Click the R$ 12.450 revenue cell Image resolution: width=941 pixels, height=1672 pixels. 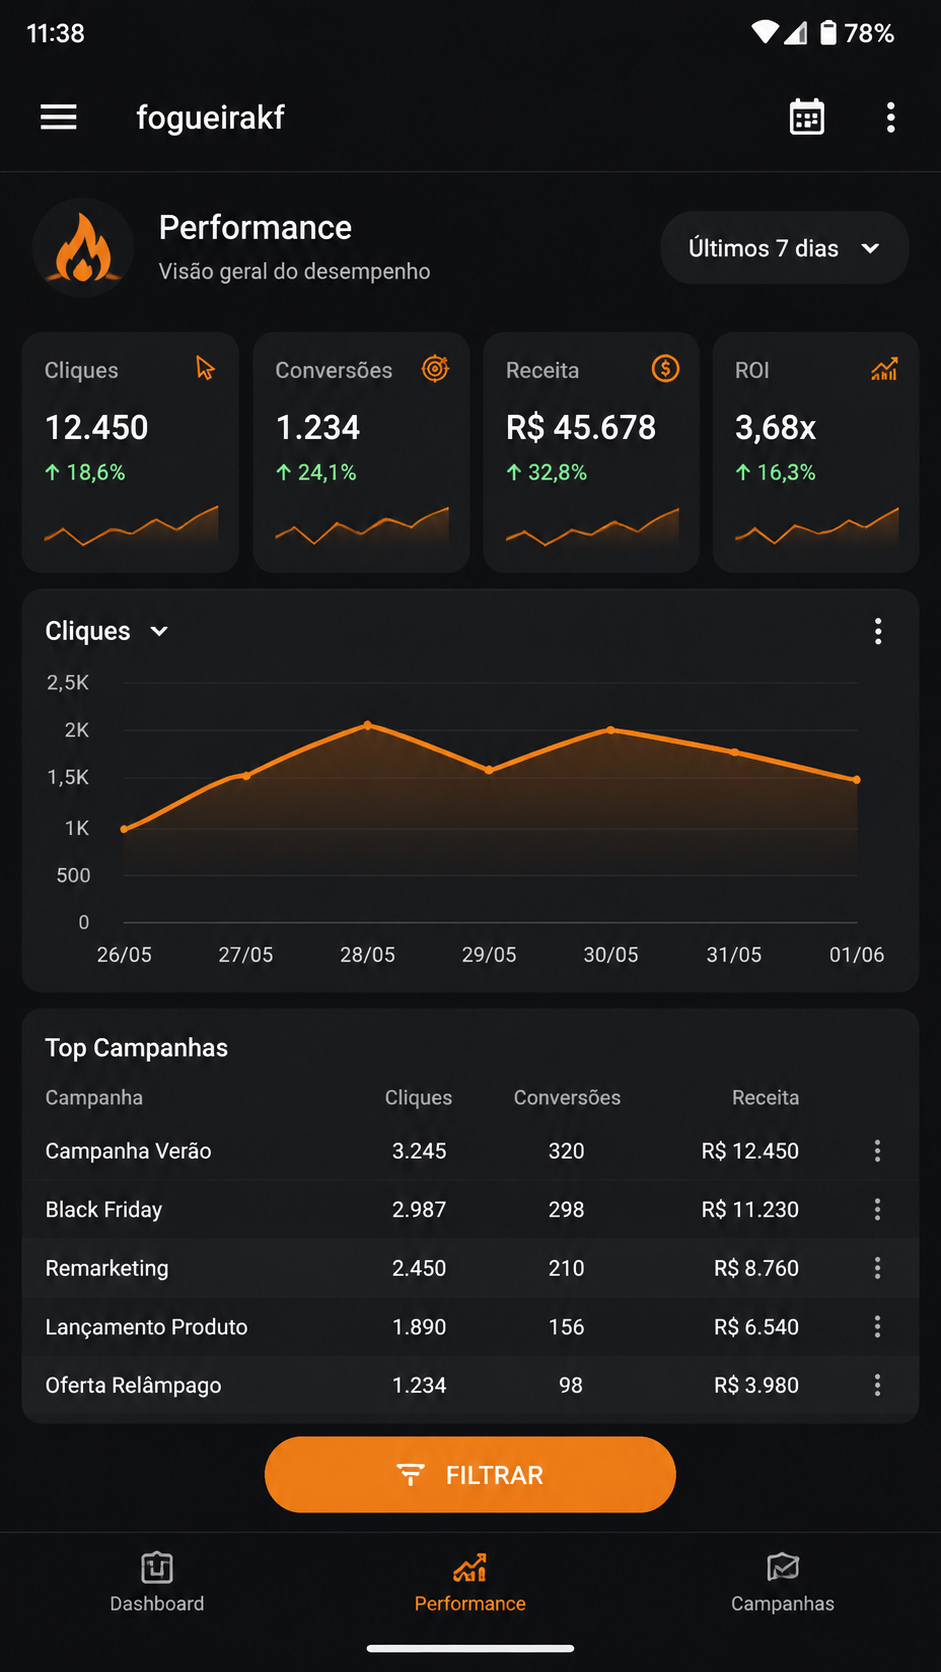tap(750, 1151)
